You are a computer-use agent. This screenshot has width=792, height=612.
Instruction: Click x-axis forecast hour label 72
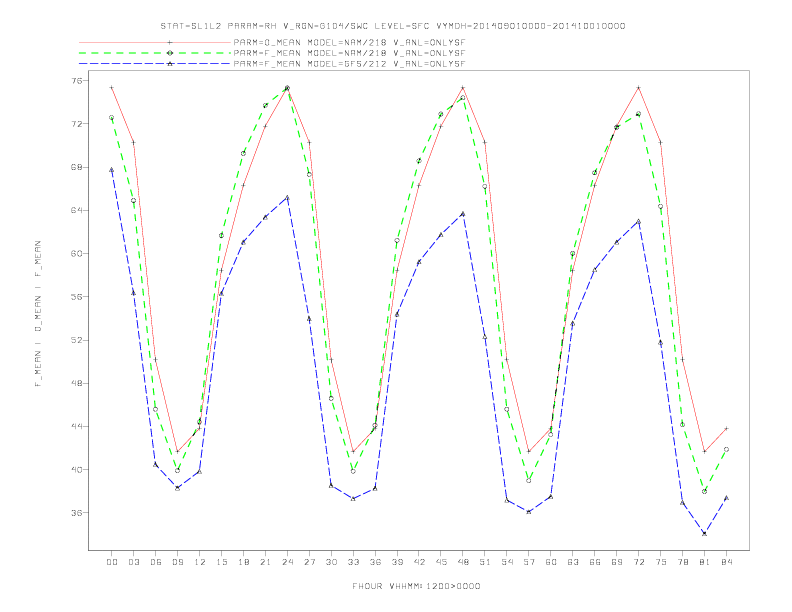pos(639,562)
